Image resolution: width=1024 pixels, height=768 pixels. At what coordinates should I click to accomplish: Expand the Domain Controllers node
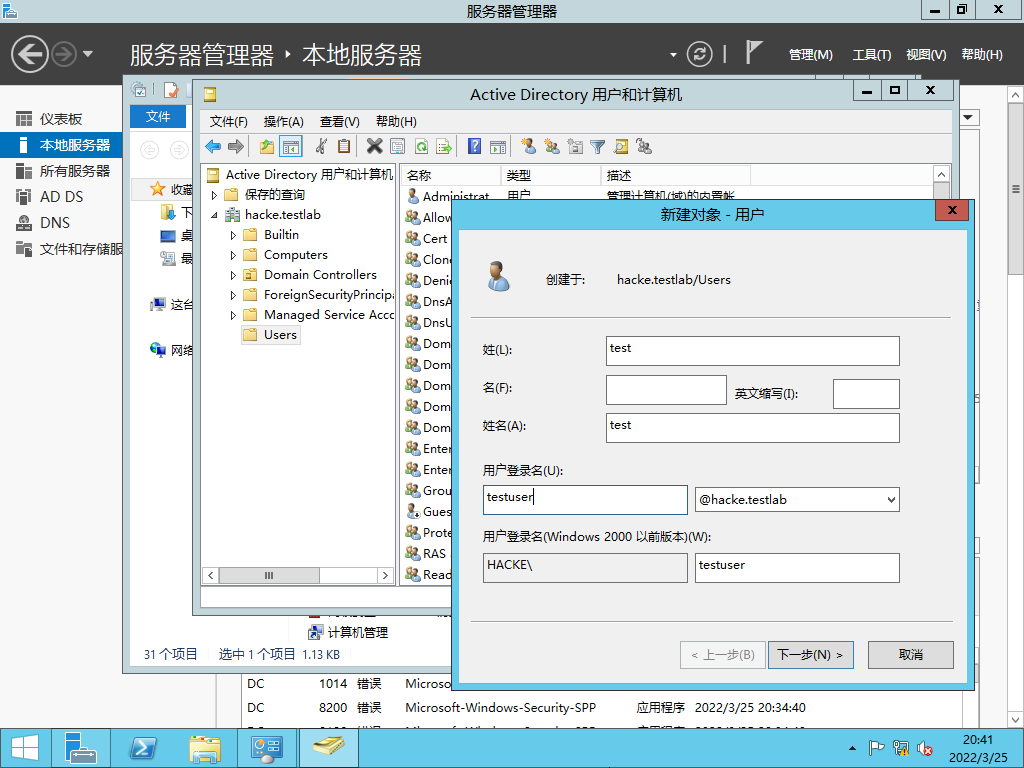click(233, 276)
